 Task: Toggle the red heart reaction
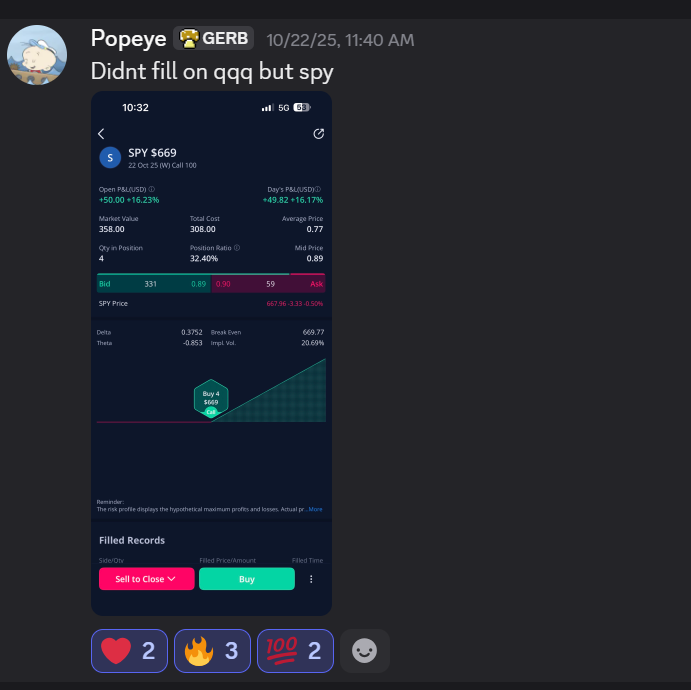coord(129,650)
